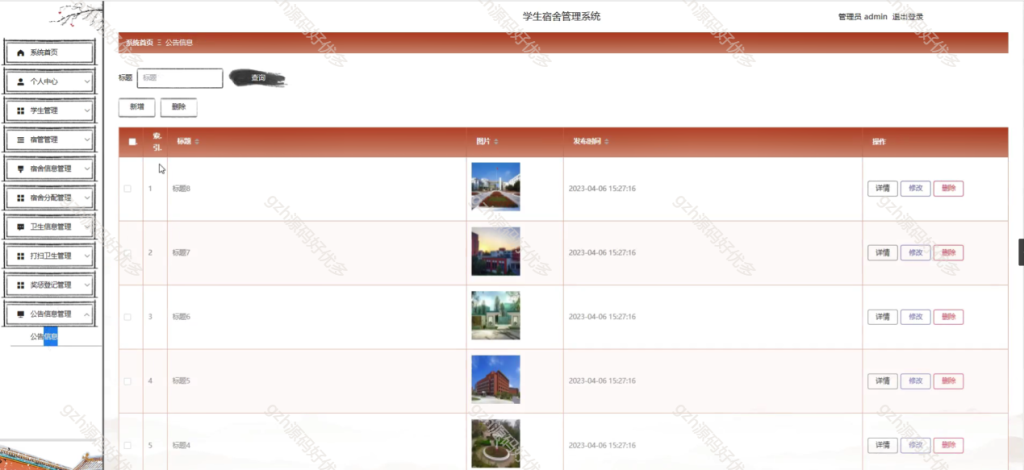Check the checkbox for row 标题8
This screenshot has width=1024, height=470.
(x=127, y=188)
